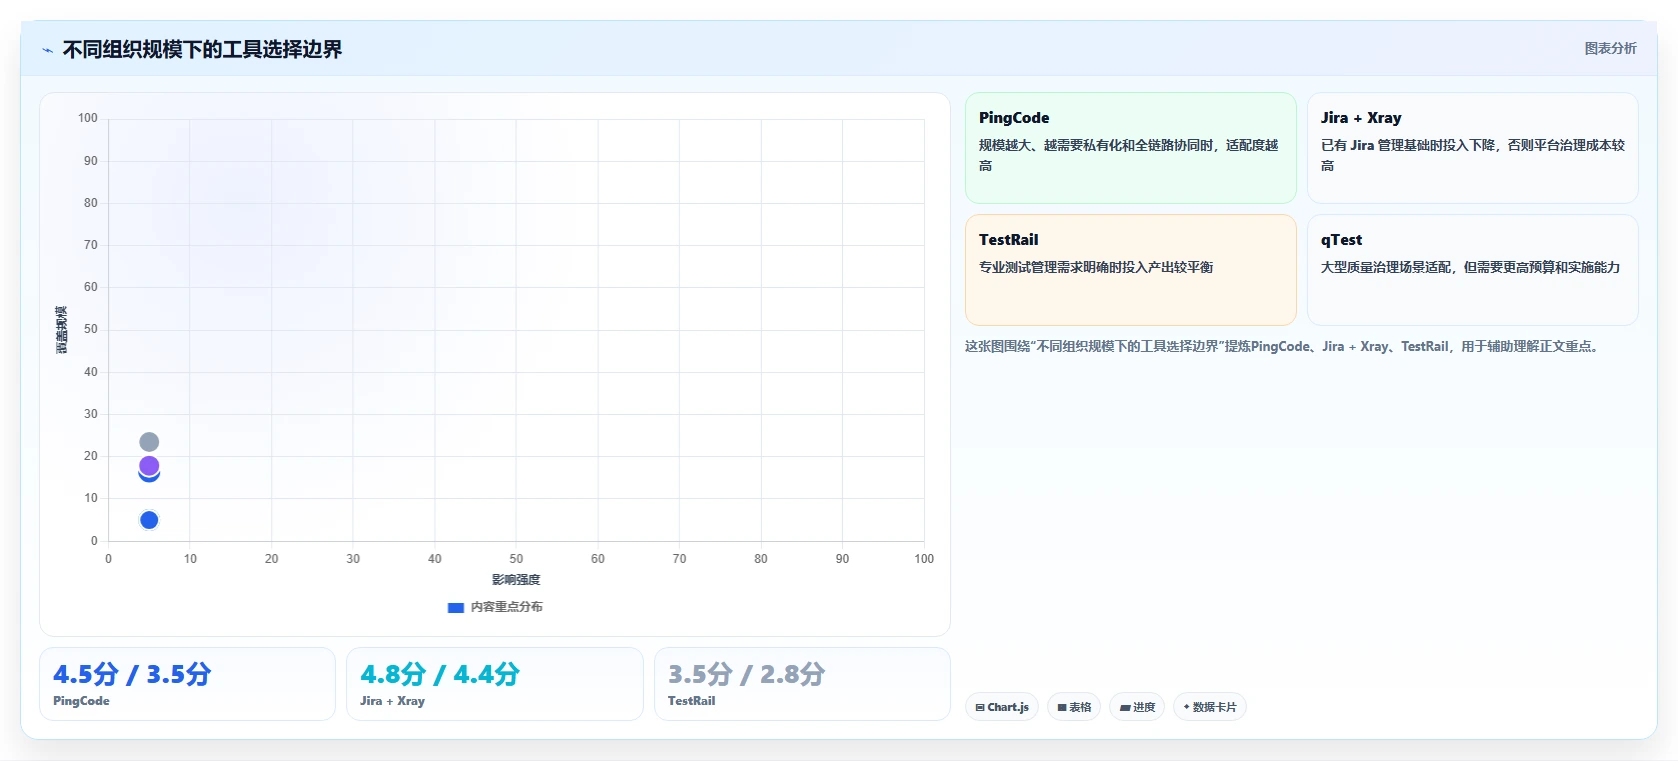Open the Jira + Xray description card
The image size is (1678, 761).
(x=1473, y=148)
